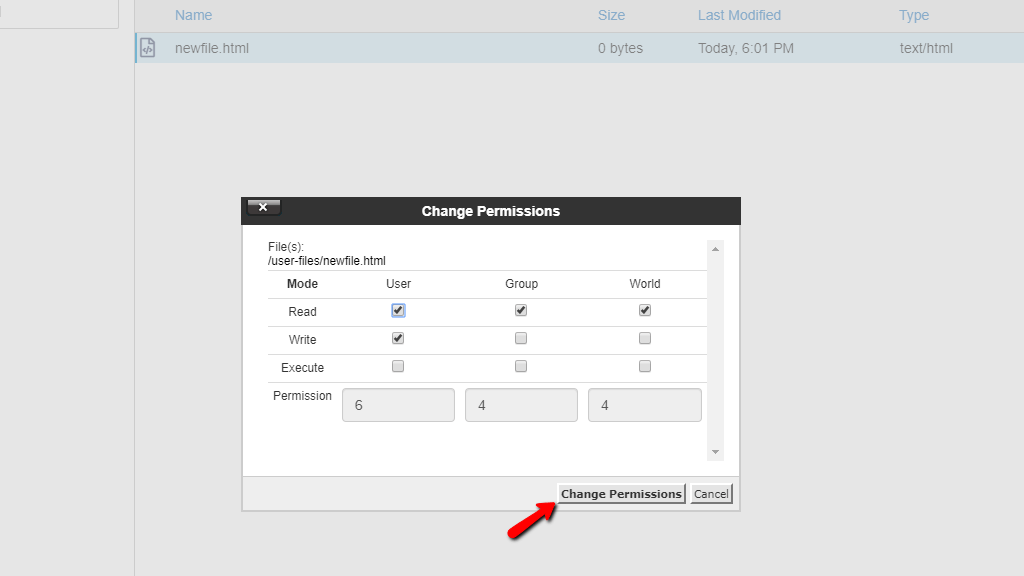1024x576 pixels.
Task: Sort files by Size column header
Action: (611, 15)
